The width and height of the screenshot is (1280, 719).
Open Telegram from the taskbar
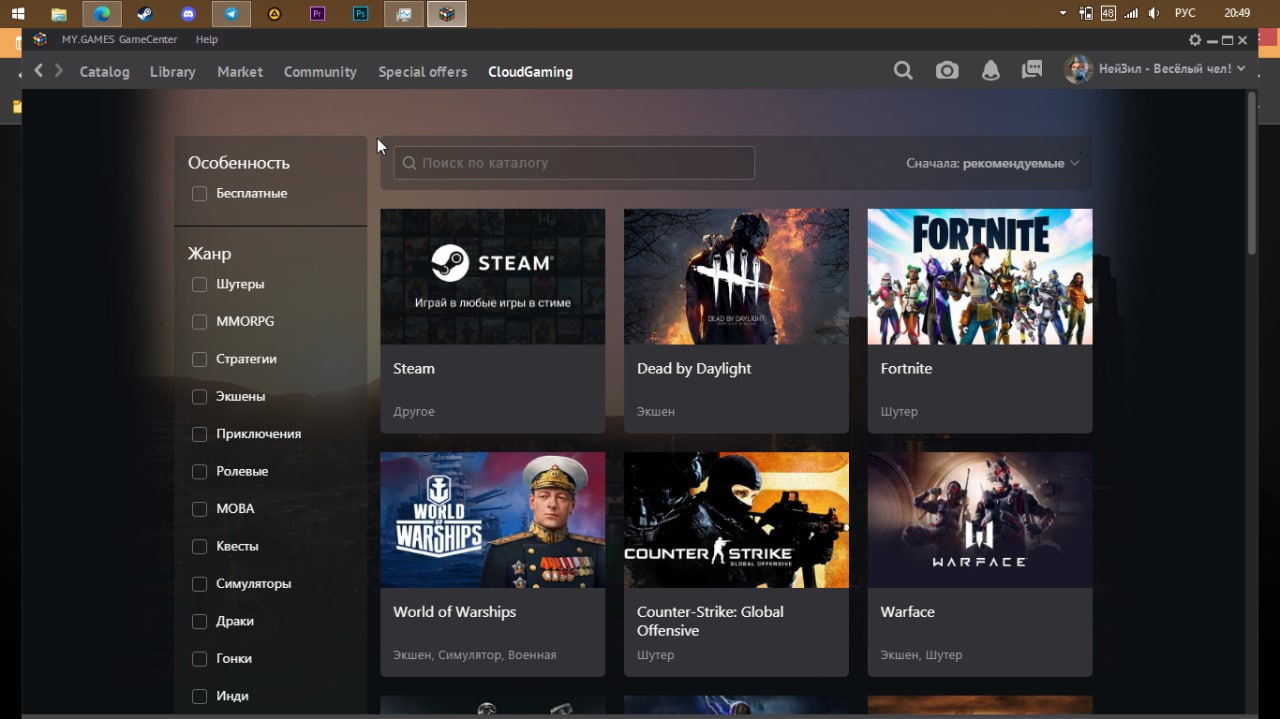click(231, 14)
